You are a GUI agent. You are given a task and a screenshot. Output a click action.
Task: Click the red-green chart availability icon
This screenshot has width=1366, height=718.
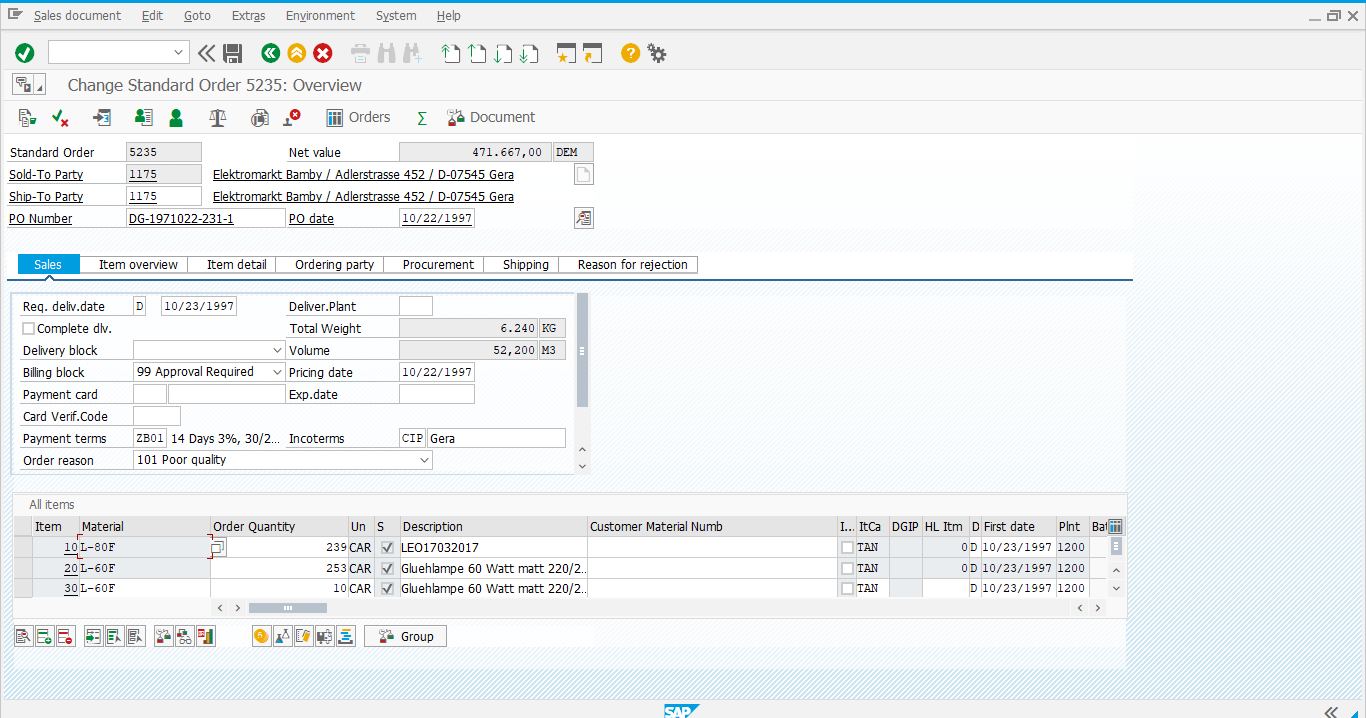click(x=206, y=636)
